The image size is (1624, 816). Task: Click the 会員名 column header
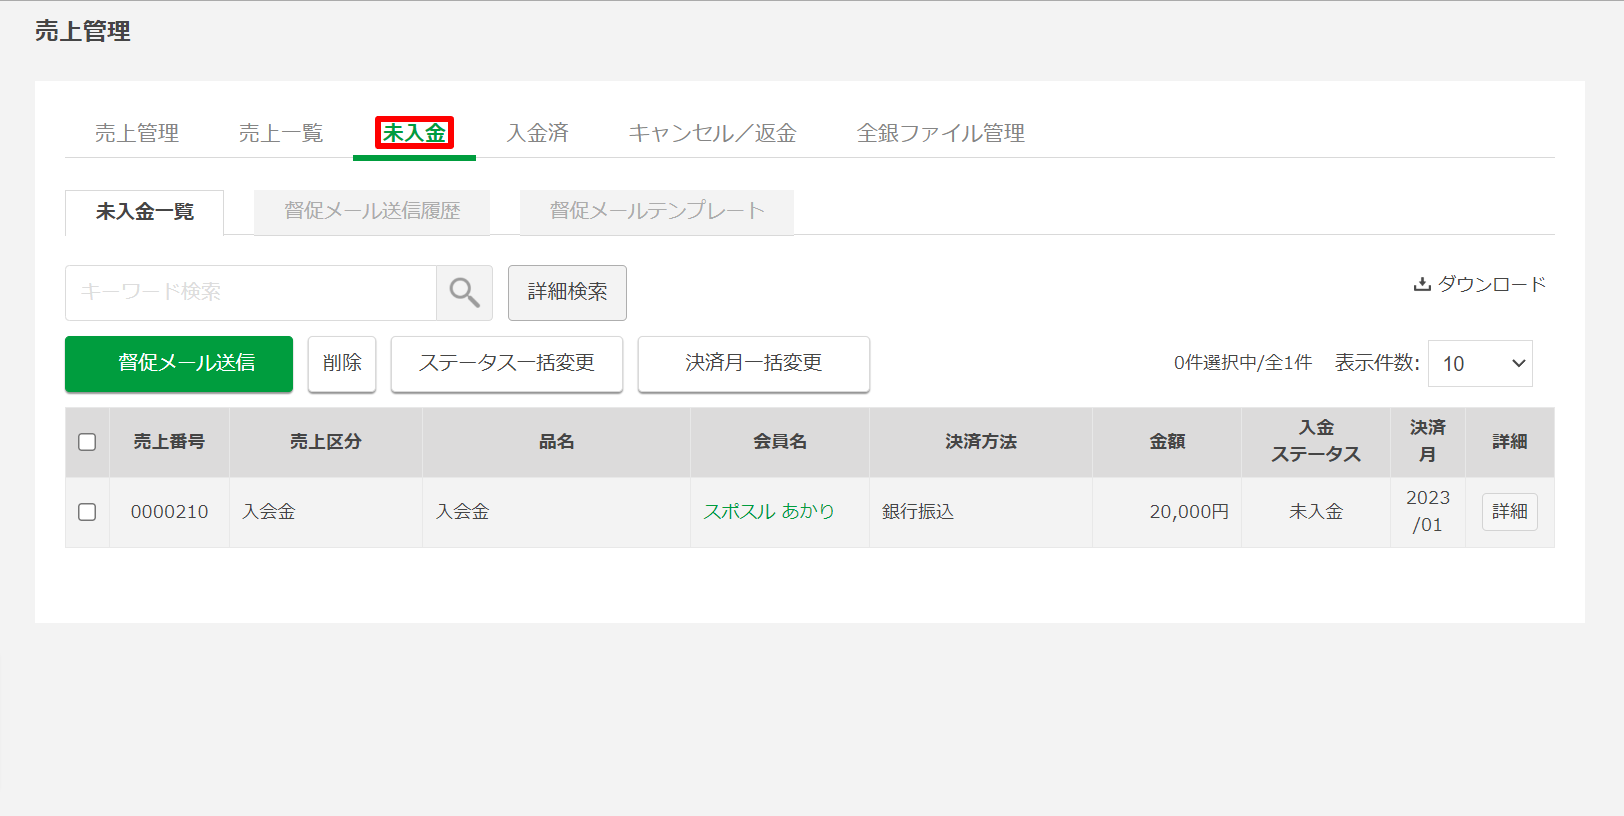click(x=780, y=442)
